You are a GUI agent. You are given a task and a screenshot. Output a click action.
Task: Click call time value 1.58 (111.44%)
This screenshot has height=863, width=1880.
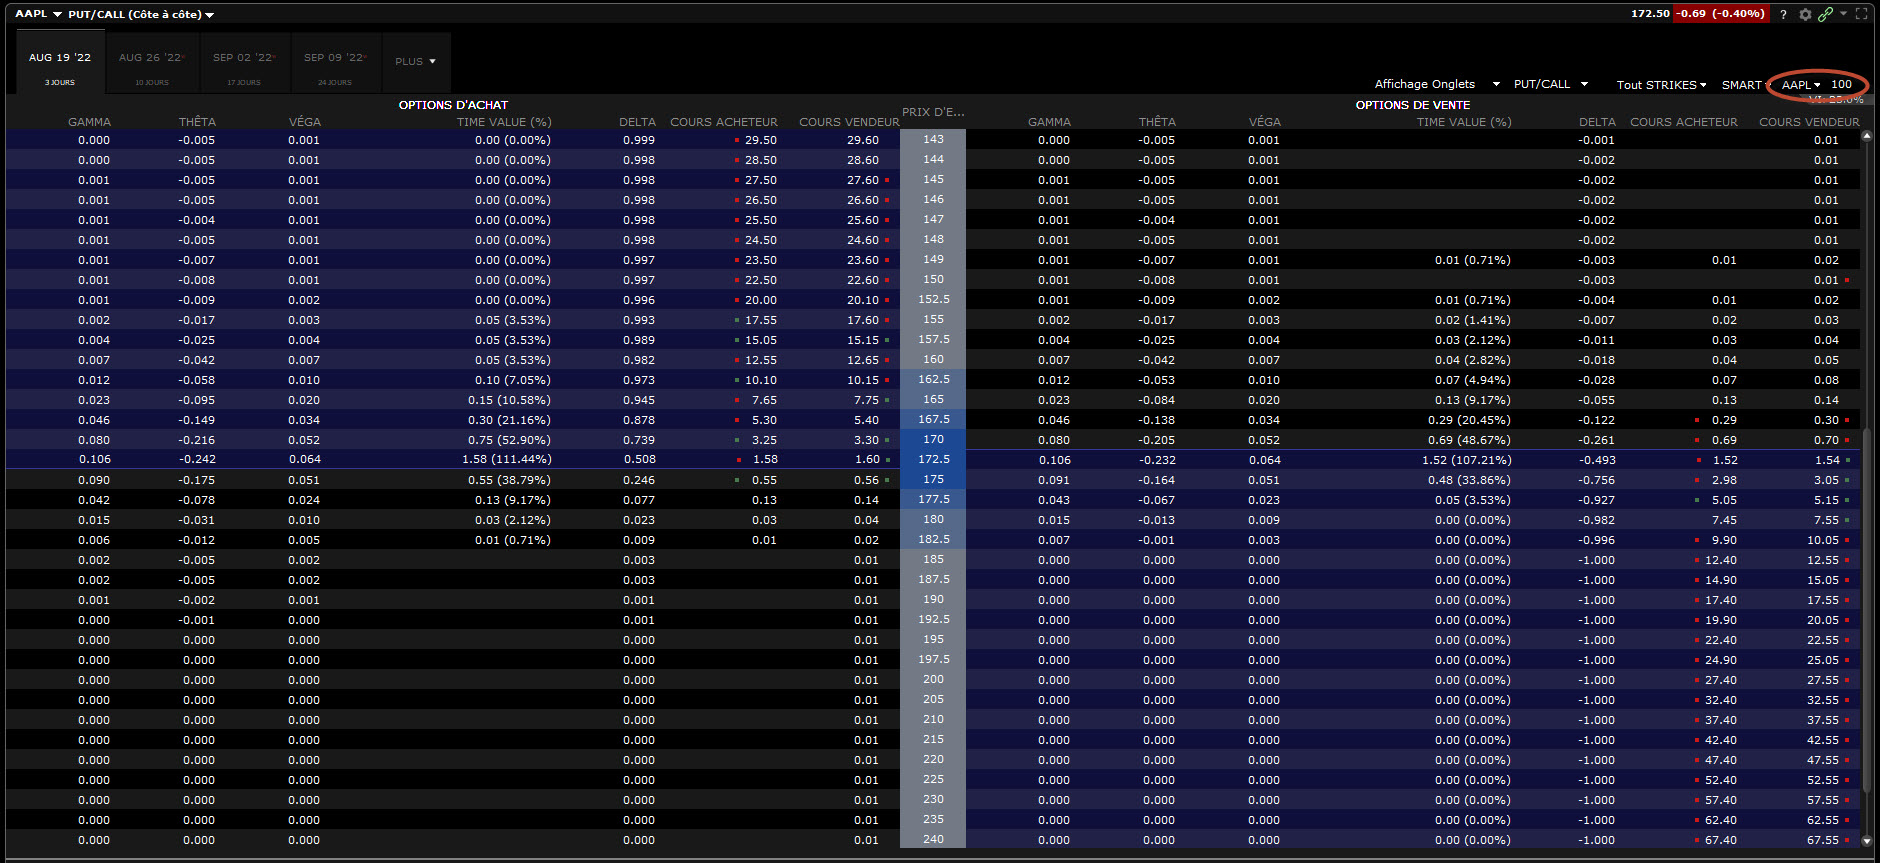click(507, 460)
